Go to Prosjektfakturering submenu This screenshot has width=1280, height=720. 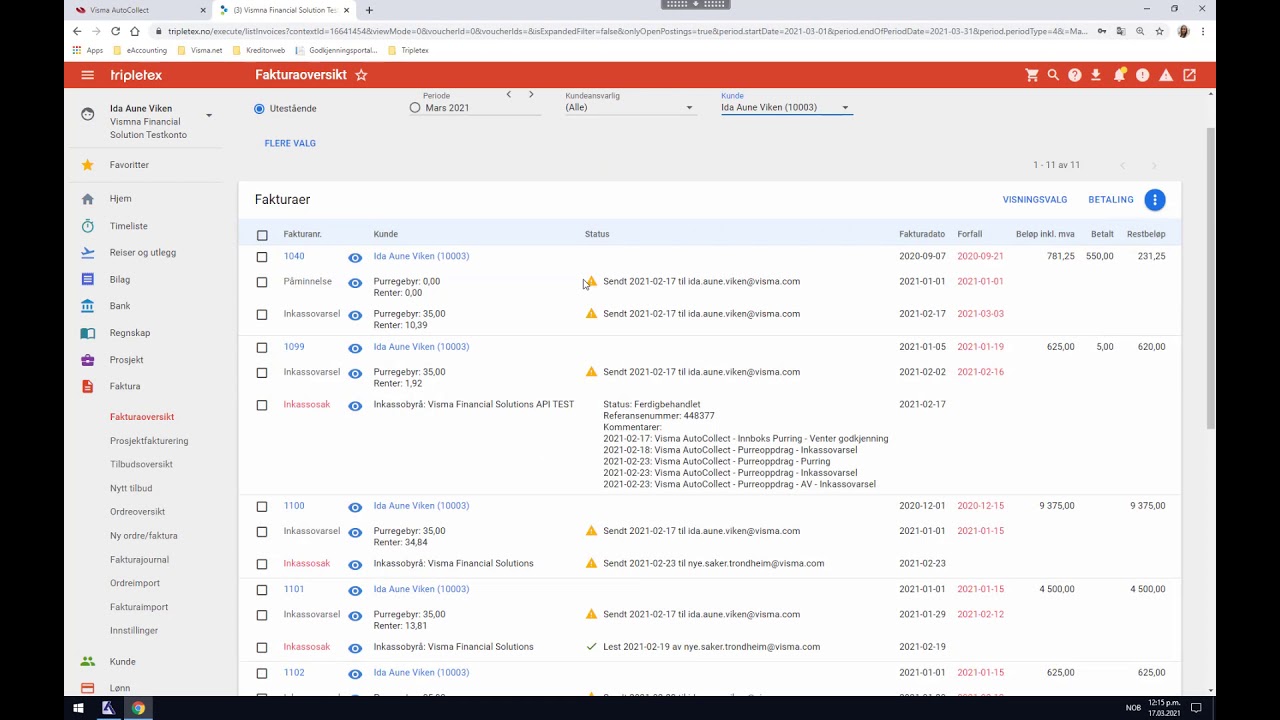(x=149, y=441)
